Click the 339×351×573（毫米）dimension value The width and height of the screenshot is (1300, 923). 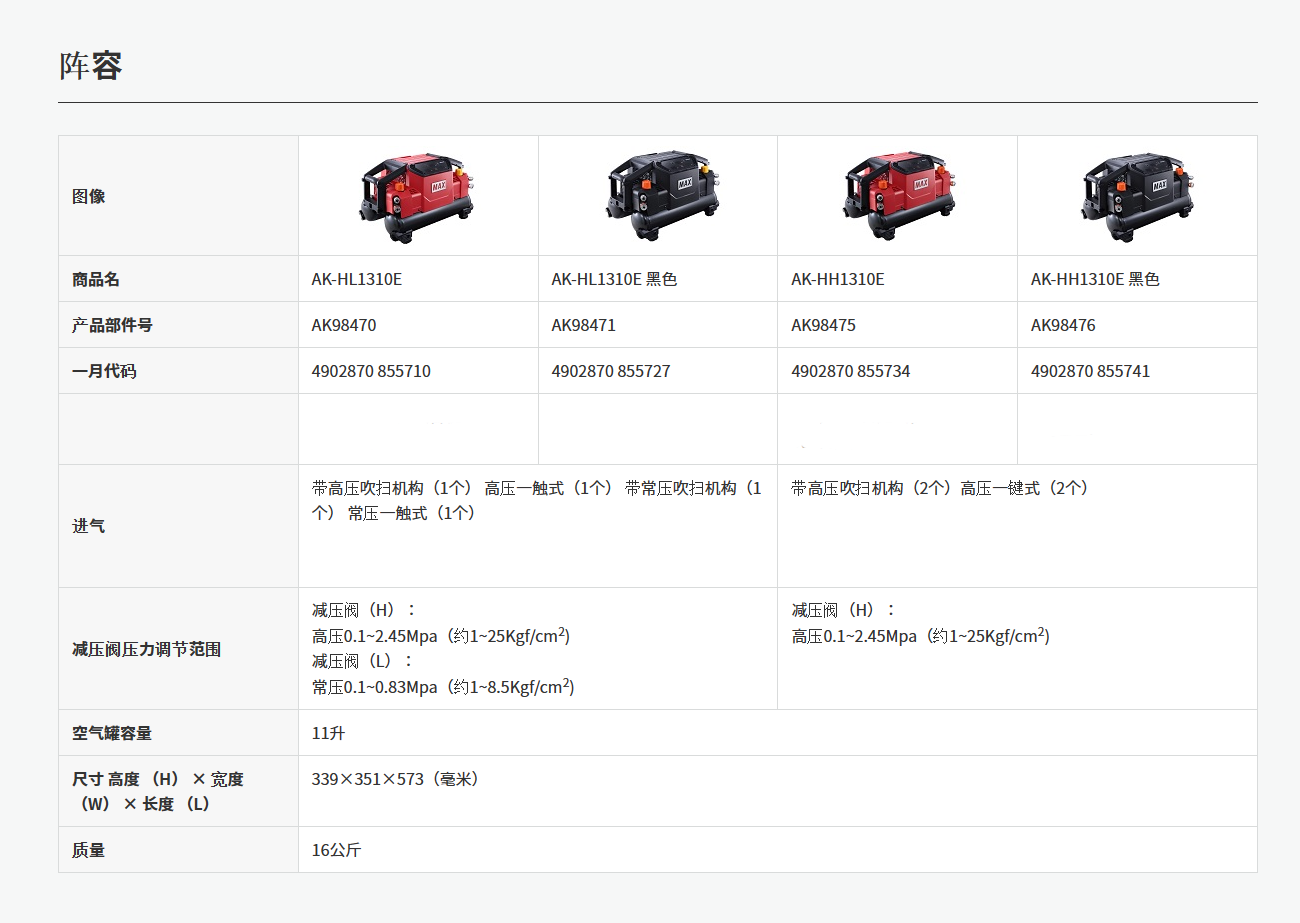click(395, 779)
